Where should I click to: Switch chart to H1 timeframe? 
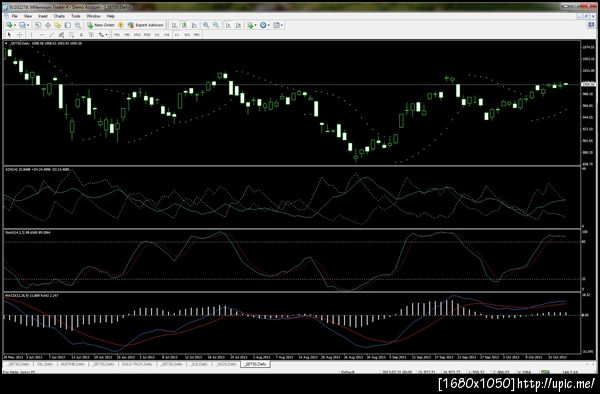pos(157,34)
